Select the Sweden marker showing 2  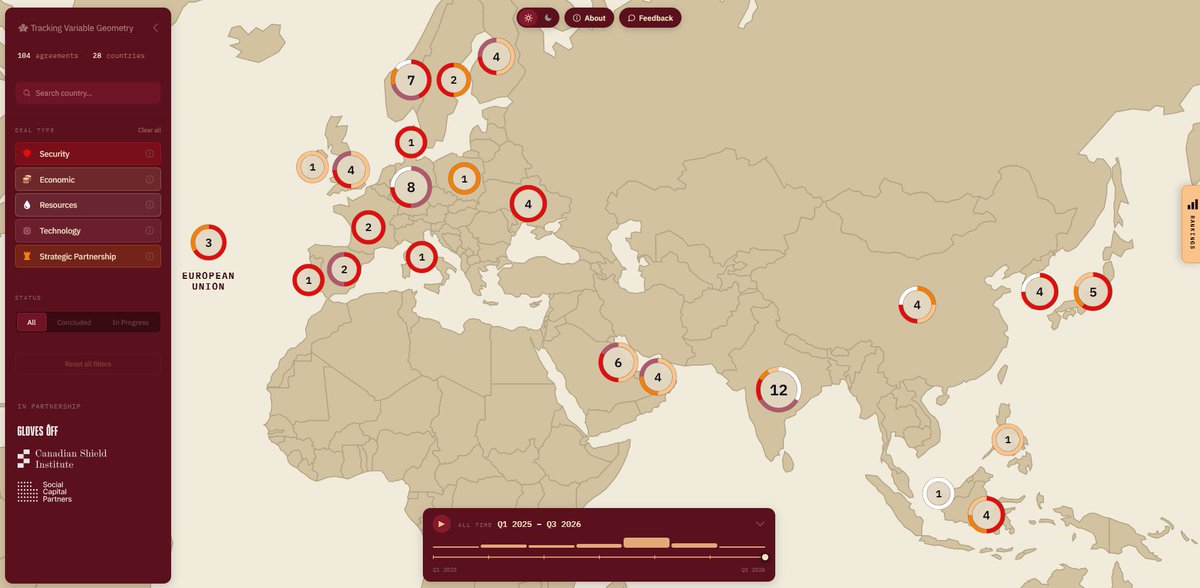[x=453, y=80]
